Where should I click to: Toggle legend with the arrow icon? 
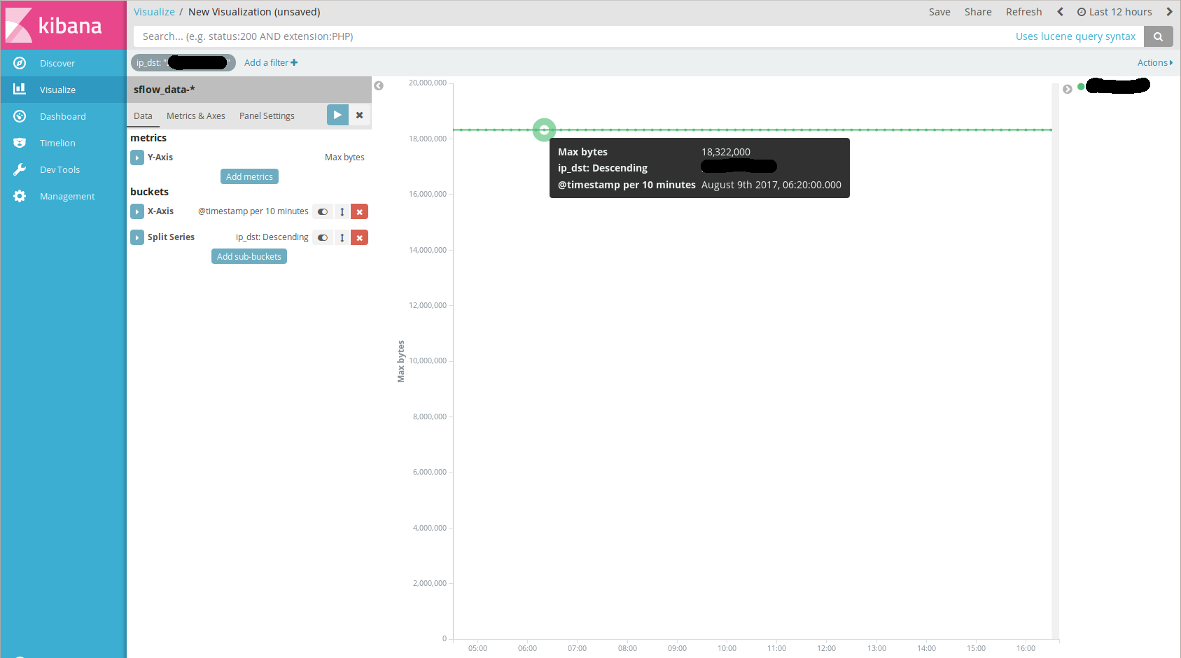coord(1067,89)
